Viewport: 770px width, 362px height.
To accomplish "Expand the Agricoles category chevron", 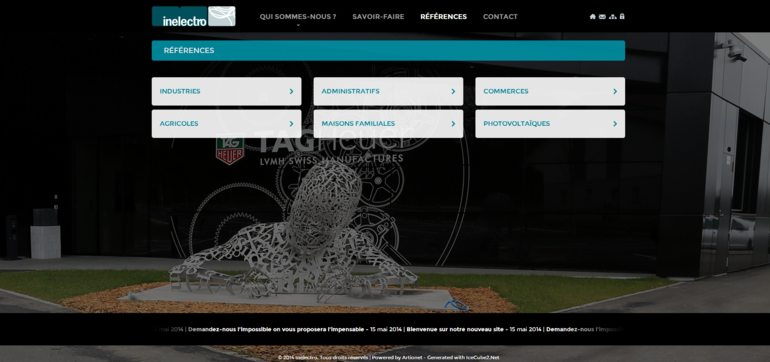I will click(x=291, y=124).
